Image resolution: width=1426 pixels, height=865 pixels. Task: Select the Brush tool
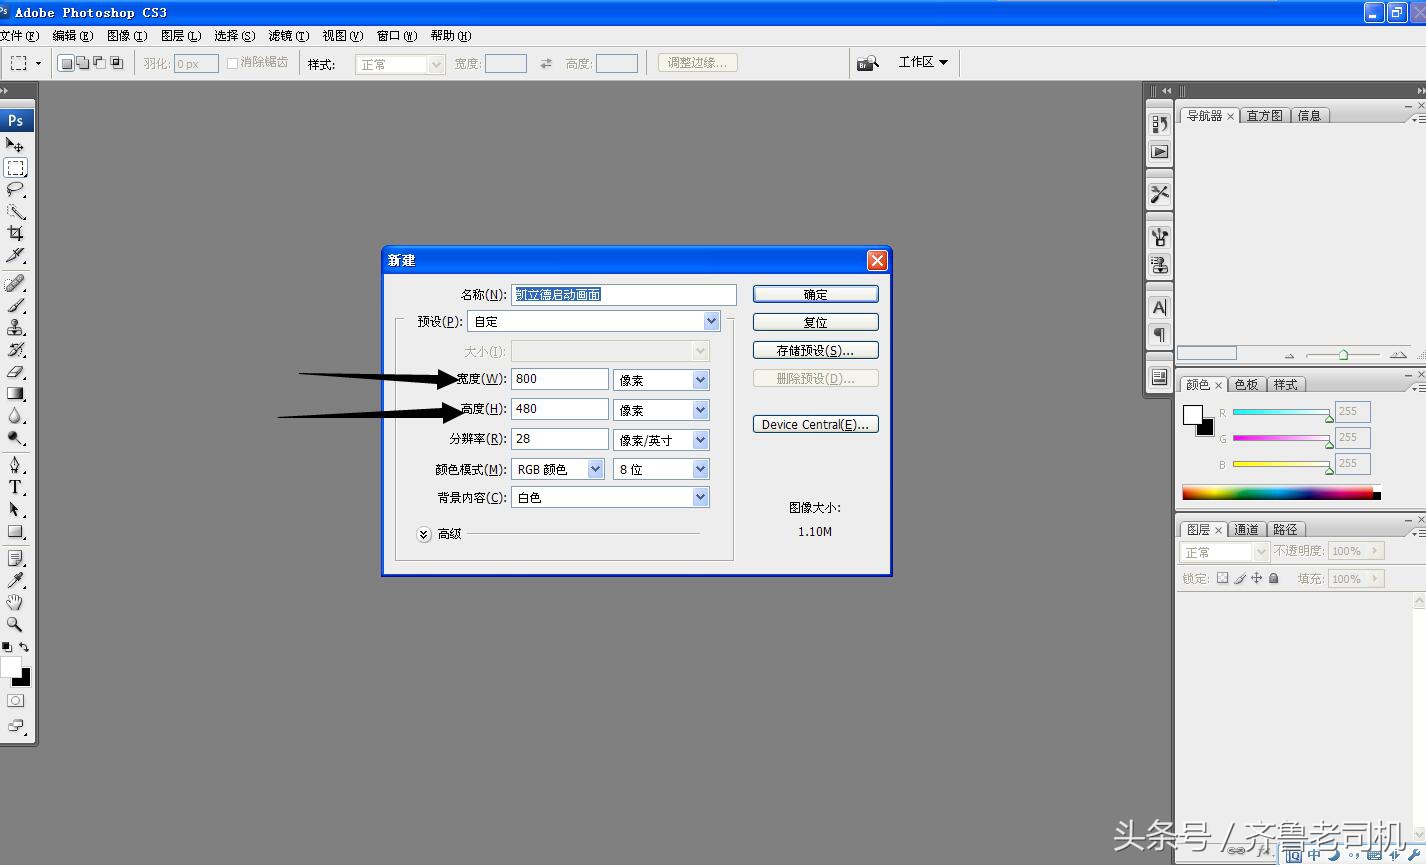[15, 306]
